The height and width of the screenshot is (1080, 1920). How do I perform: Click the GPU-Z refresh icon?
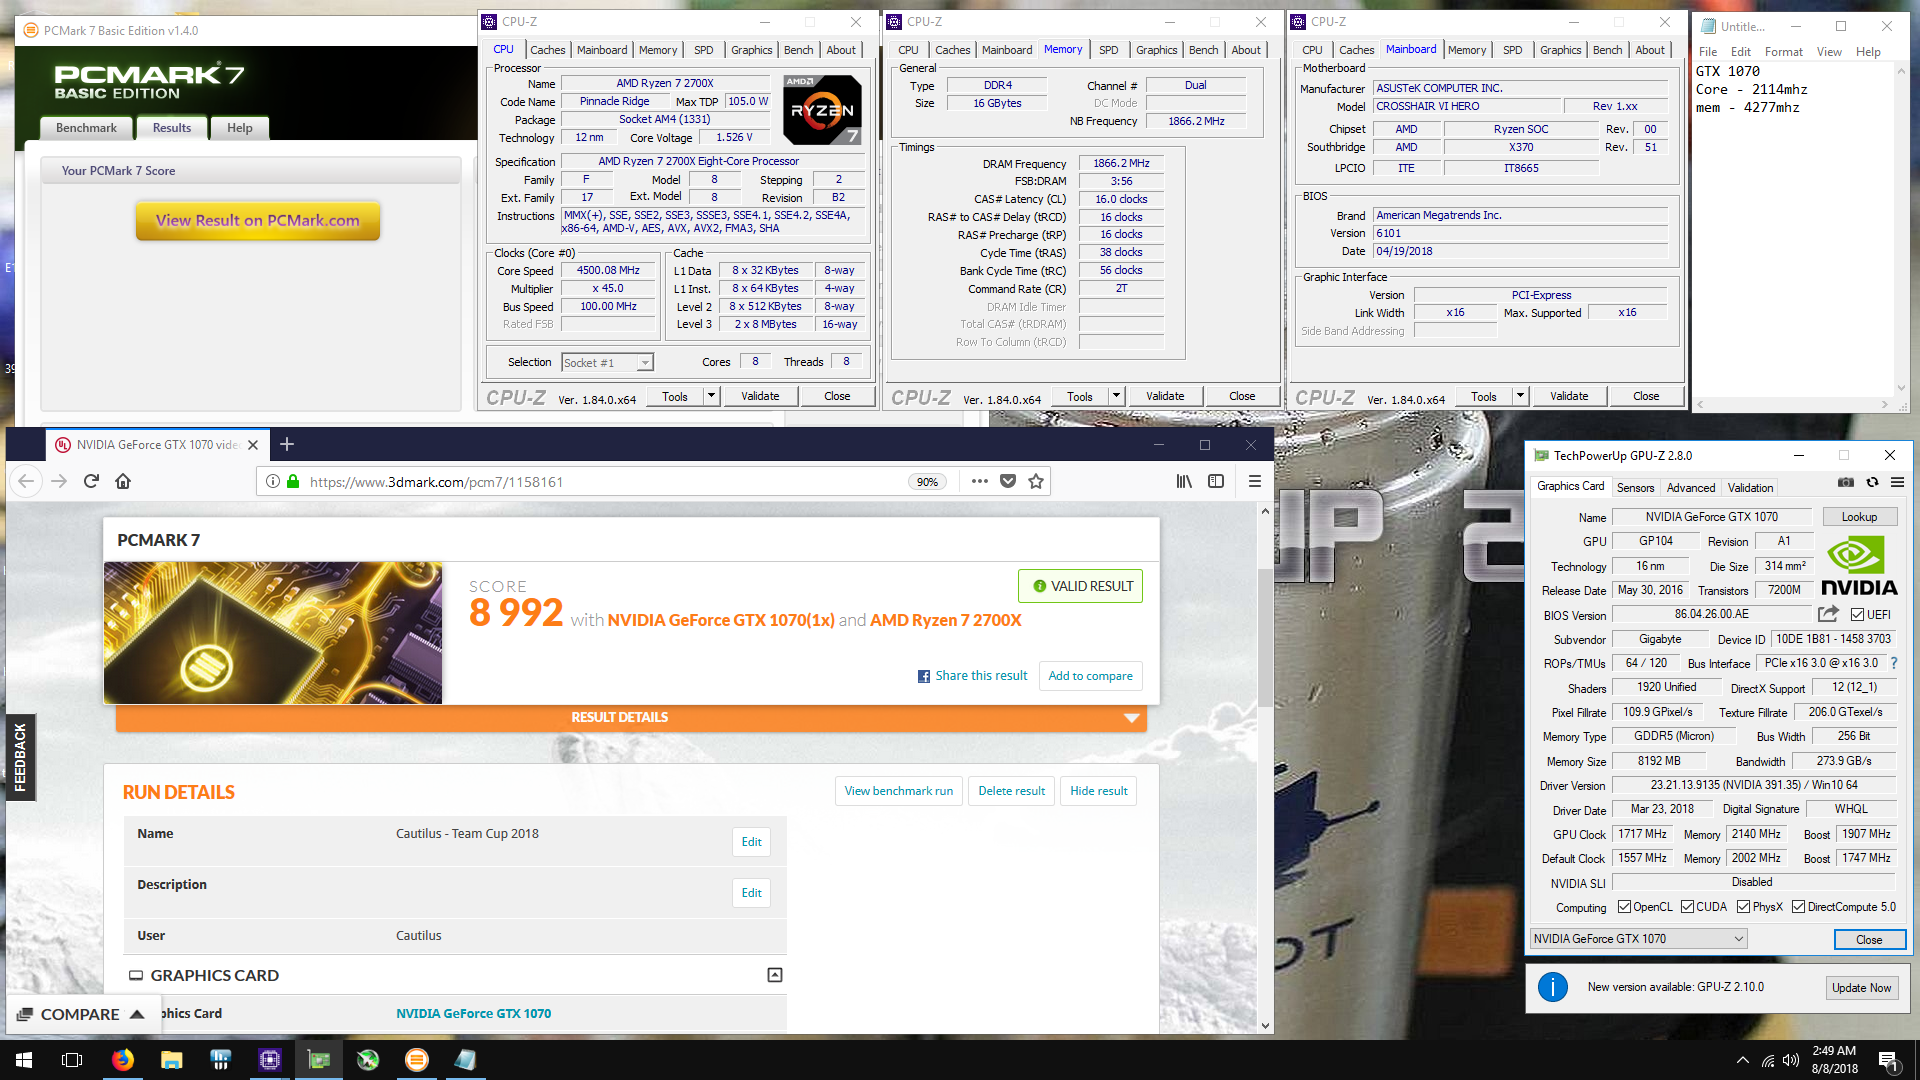pyautogui.click(x=1872, y=482)
